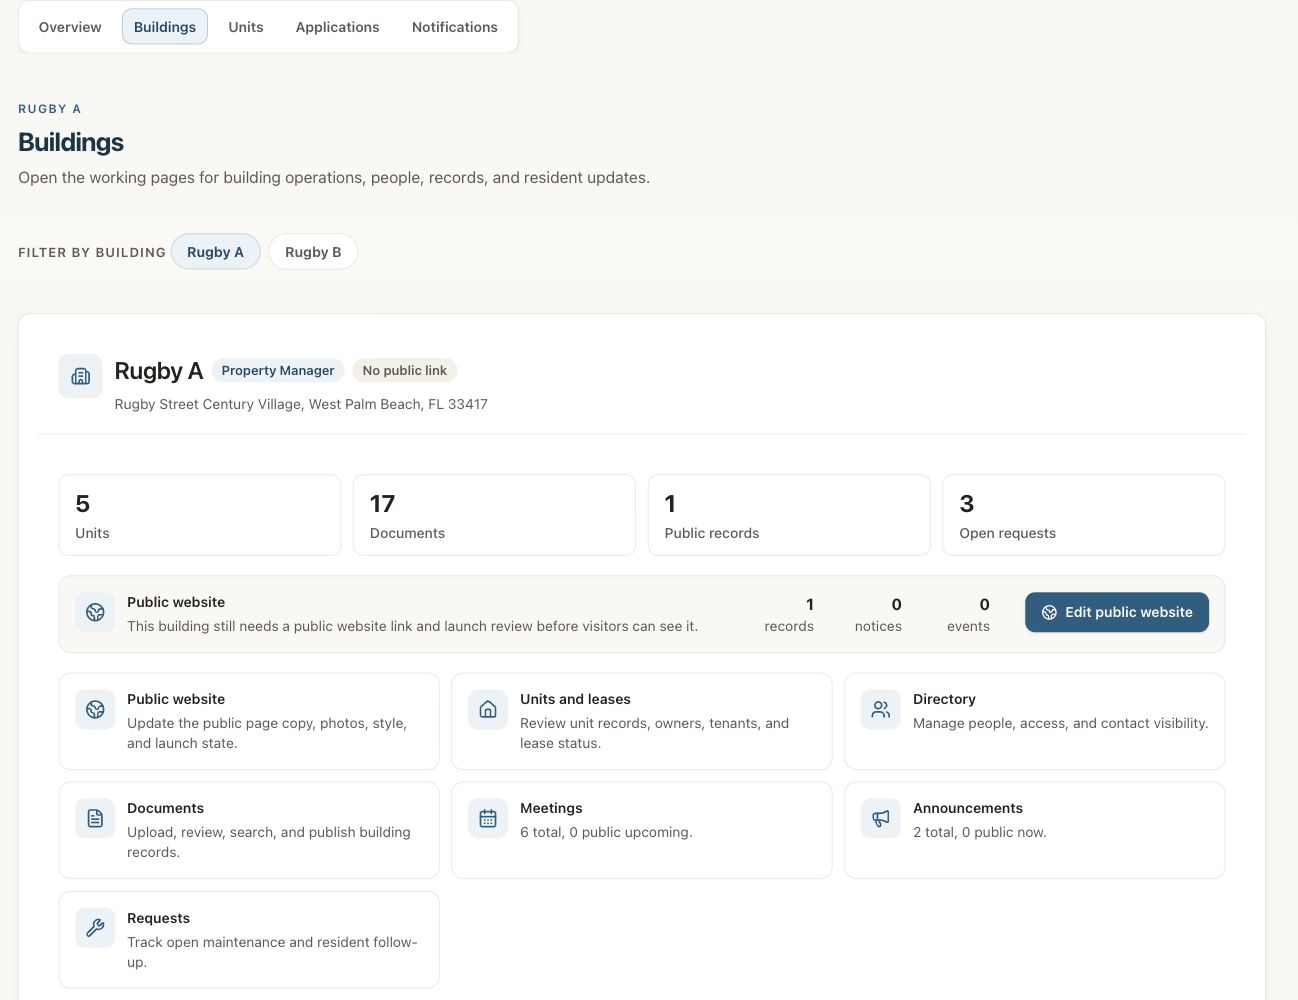The width and height of the screenshot is (1298, 1000).
Task: Open the Public website card globe icon
Action: (x=95, y=709)
